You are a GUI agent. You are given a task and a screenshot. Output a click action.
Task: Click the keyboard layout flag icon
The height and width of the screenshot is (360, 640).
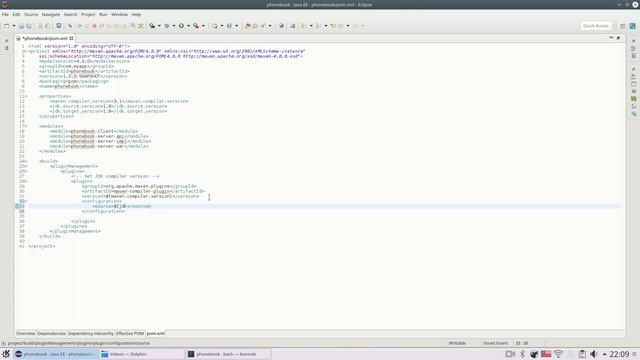[546, 354]
